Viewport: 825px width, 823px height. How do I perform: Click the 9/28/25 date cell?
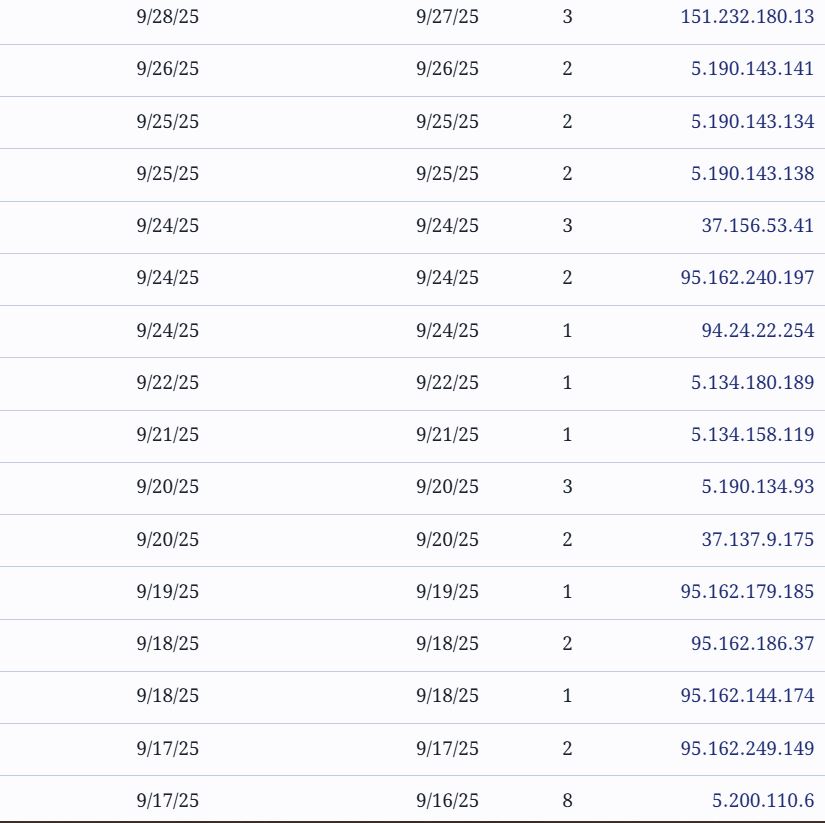coord(167,17)
